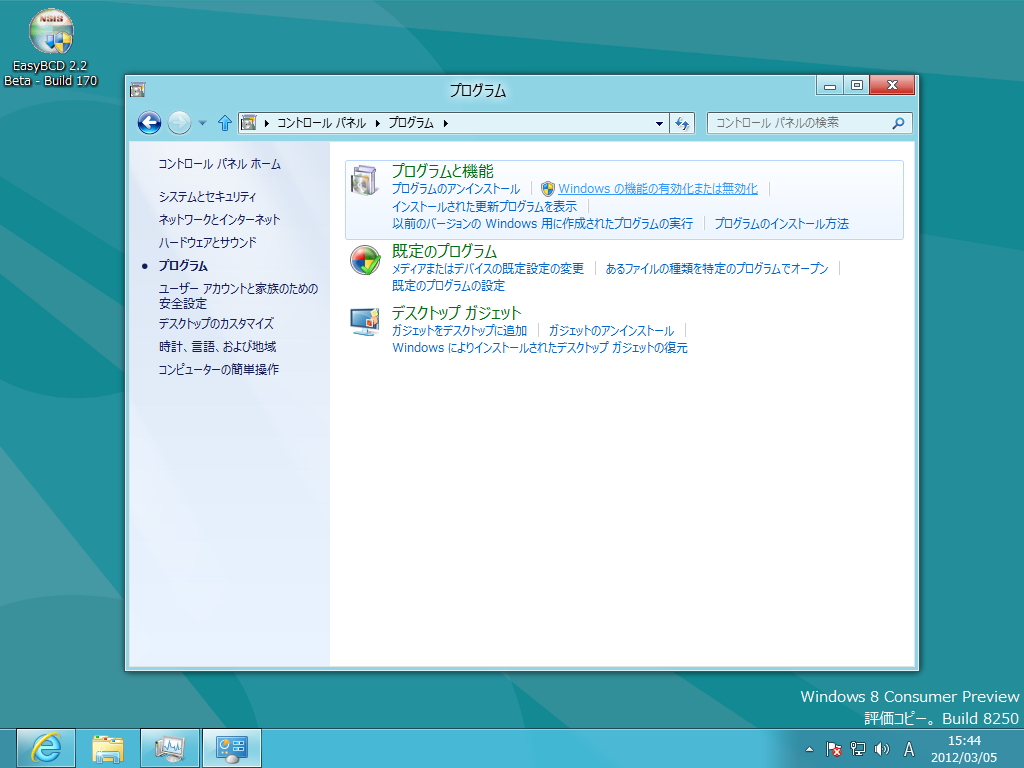Click the IME input indicator showing A
This screenshot has width=1024, height=768.
[x=908, y=747]
